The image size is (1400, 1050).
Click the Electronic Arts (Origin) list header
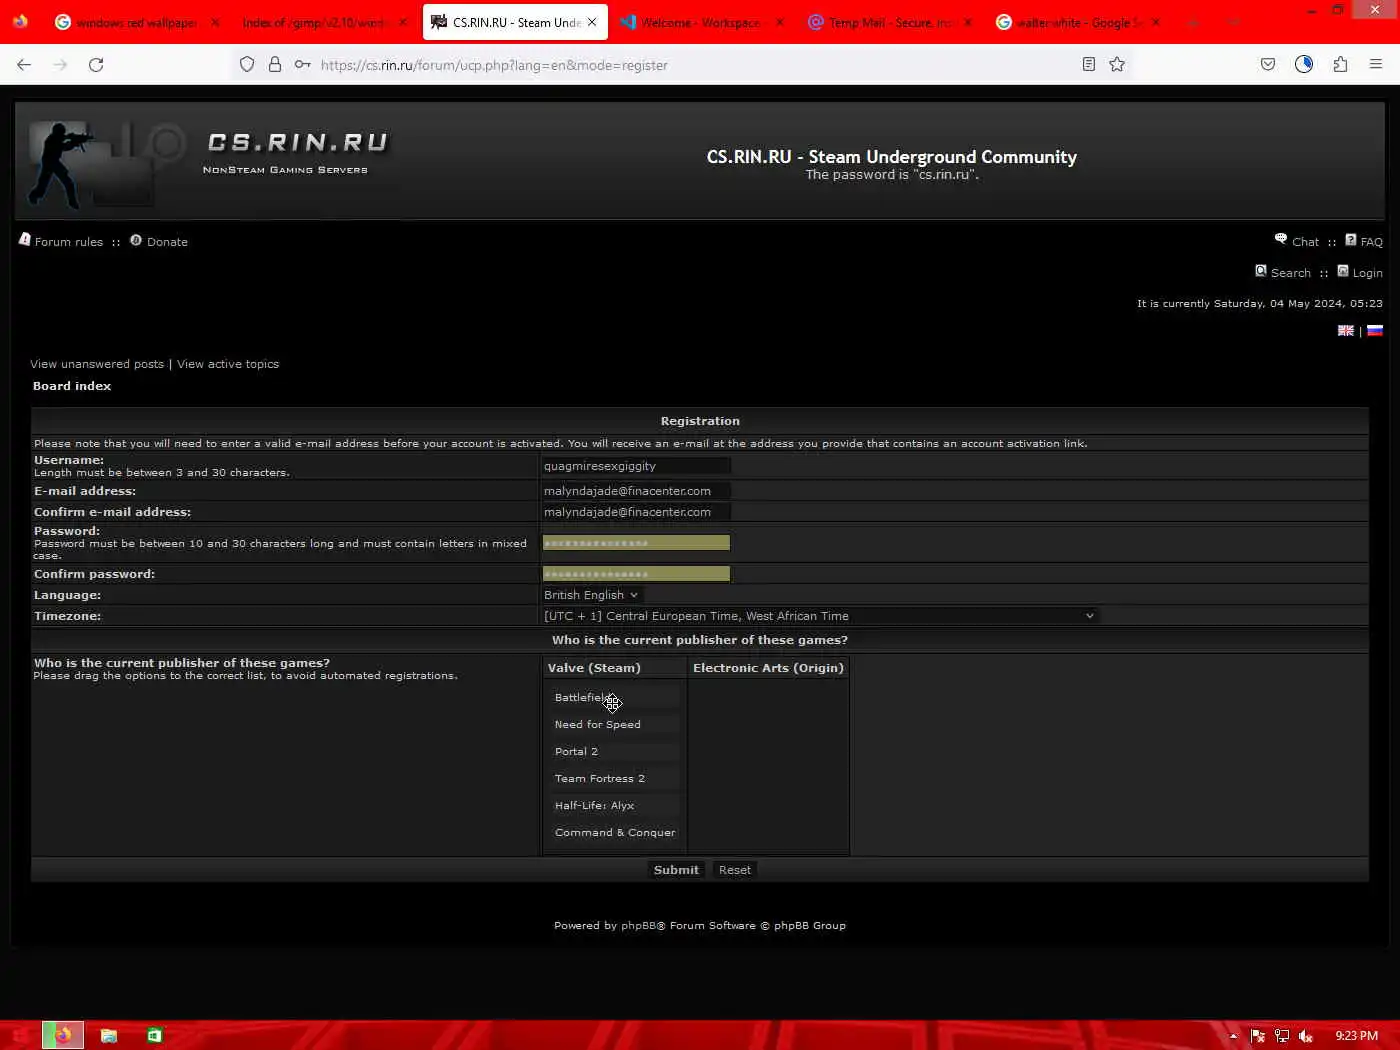coord(768,668)
